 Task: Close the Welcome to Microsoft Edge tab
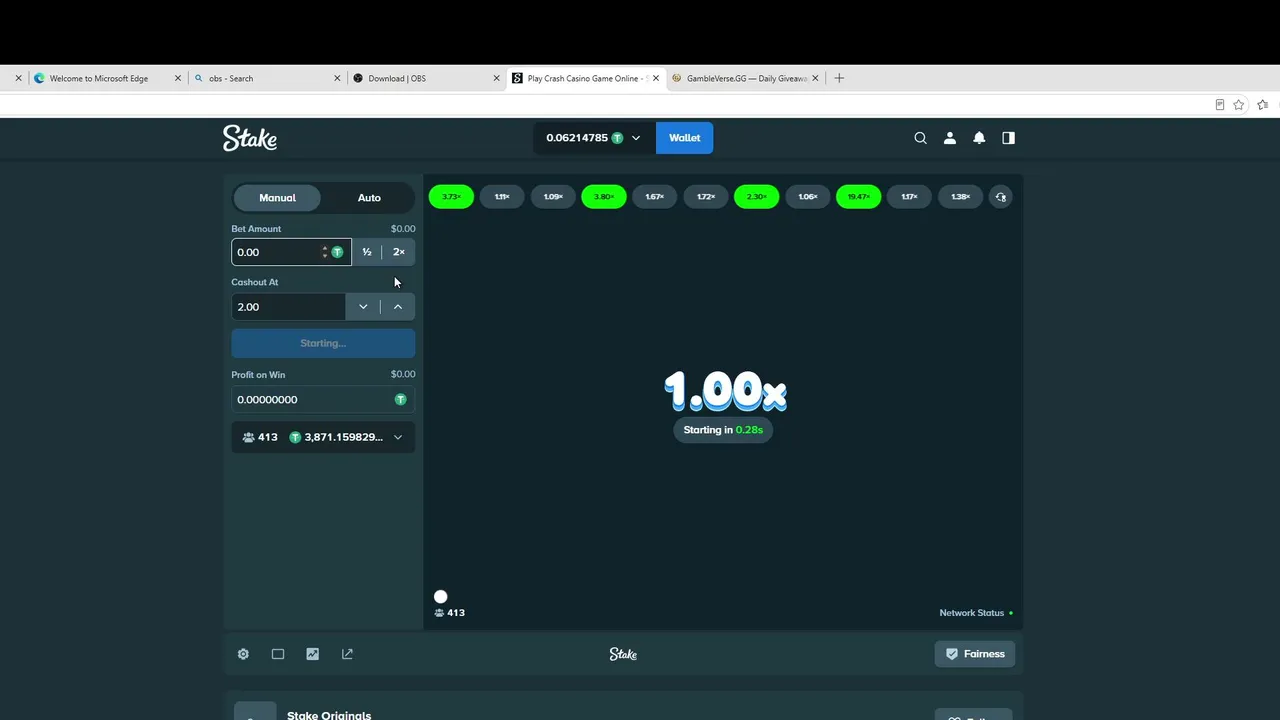coord(178,78)
